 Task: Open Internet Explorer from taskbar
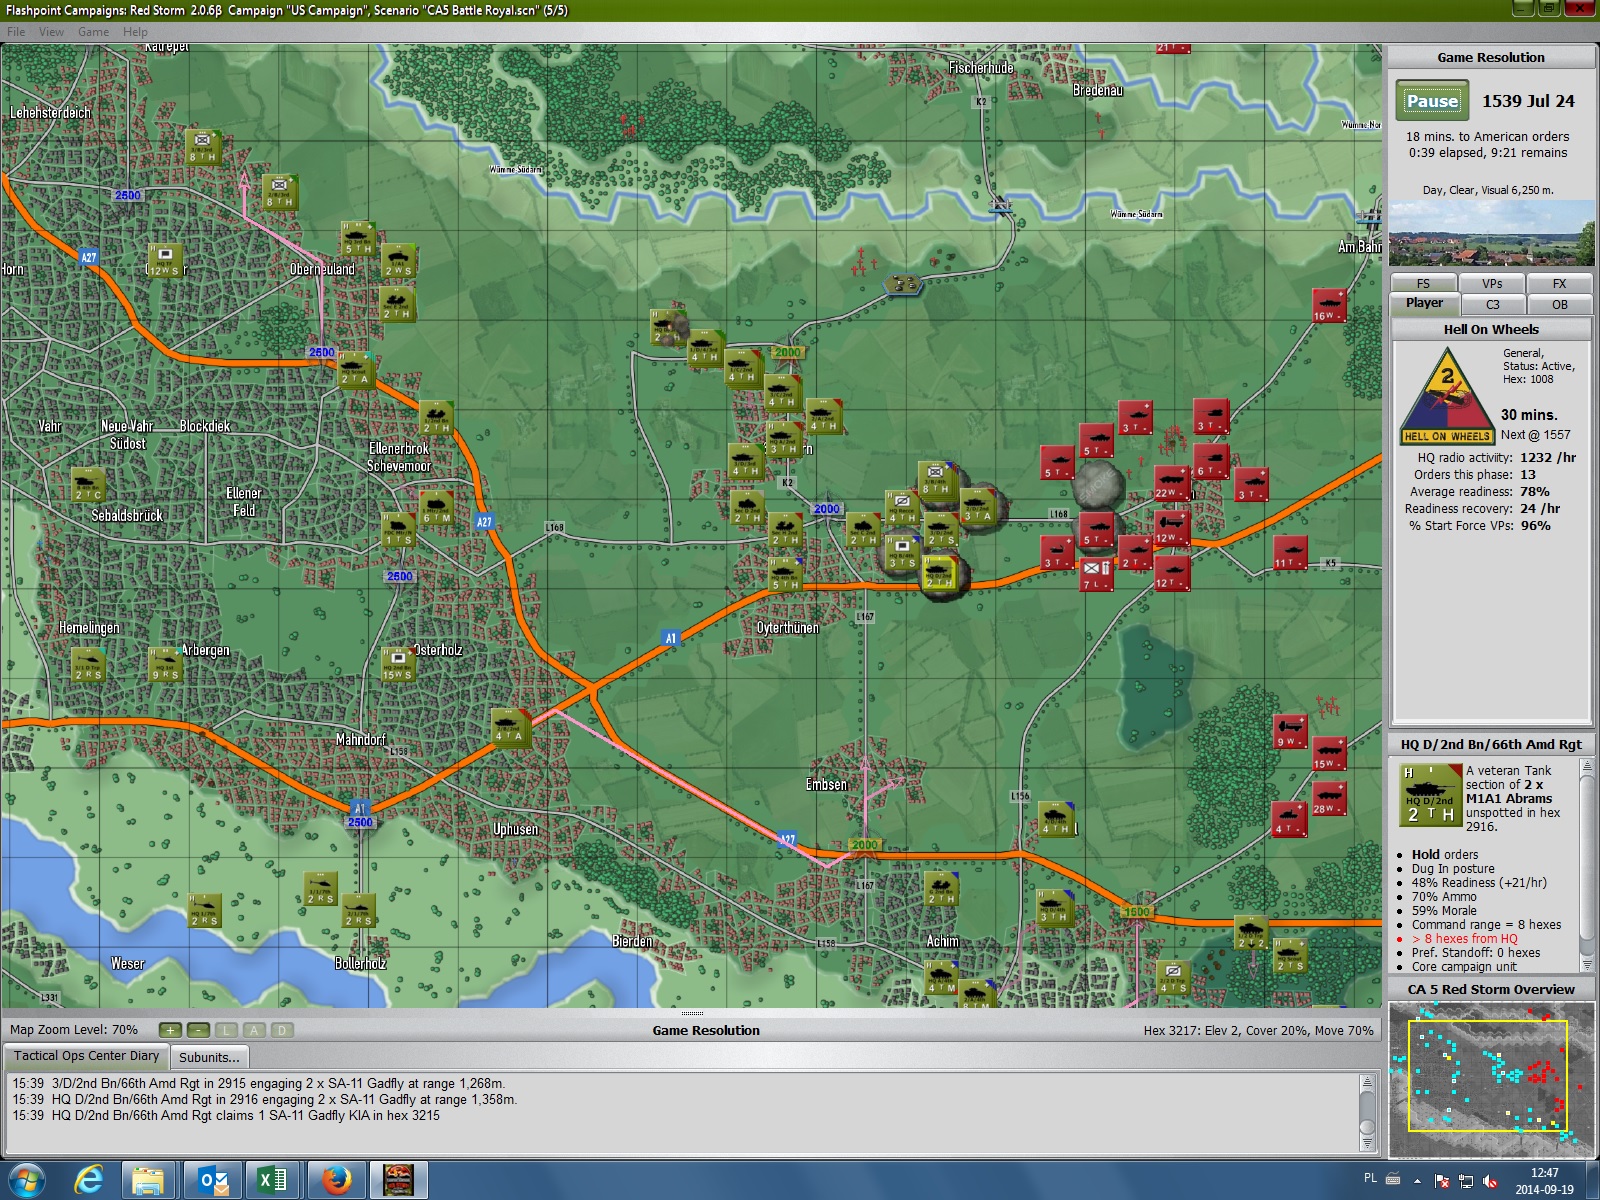click(x=89, y=1180)
